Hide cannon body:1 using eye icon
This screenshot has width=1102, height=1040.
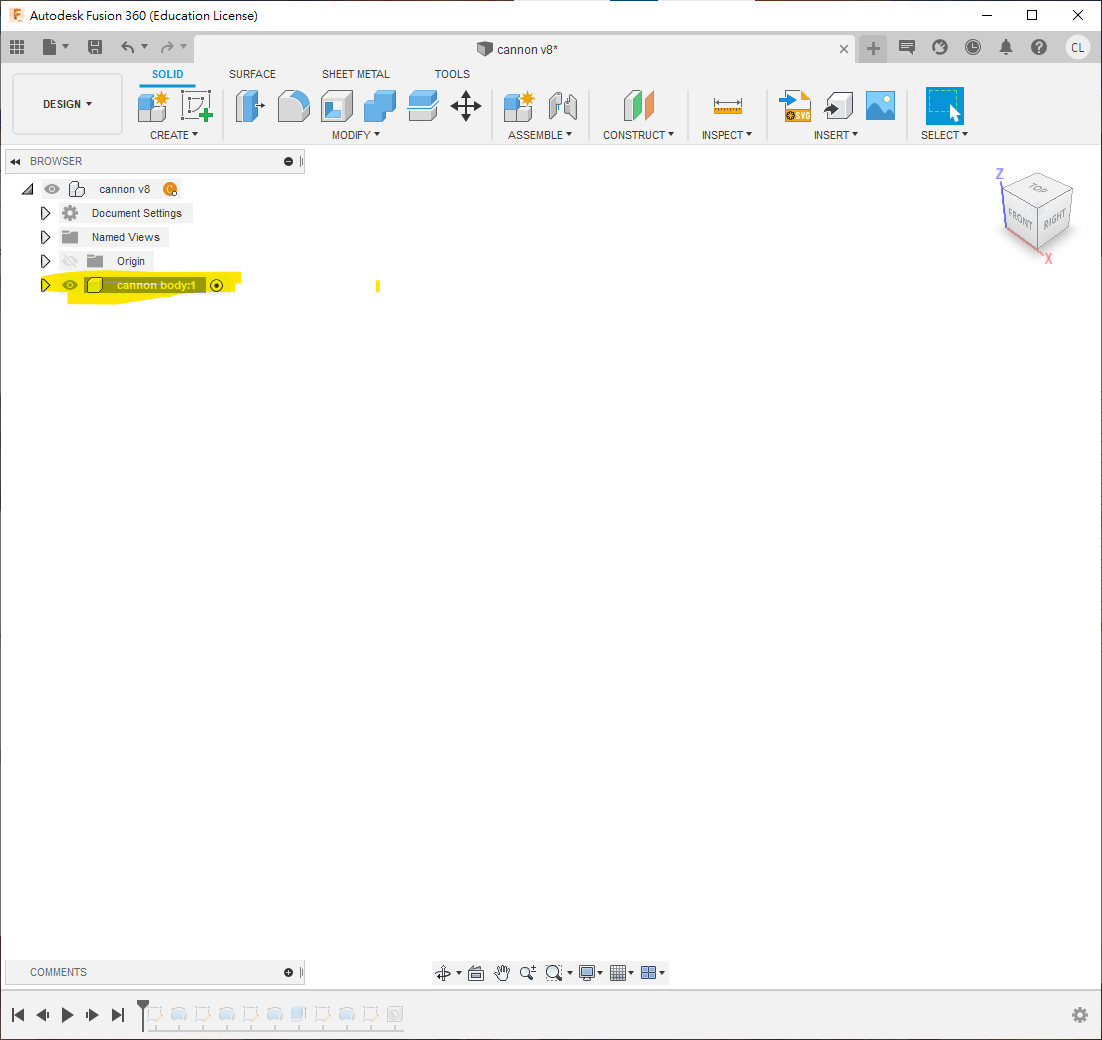coord(70,285)
